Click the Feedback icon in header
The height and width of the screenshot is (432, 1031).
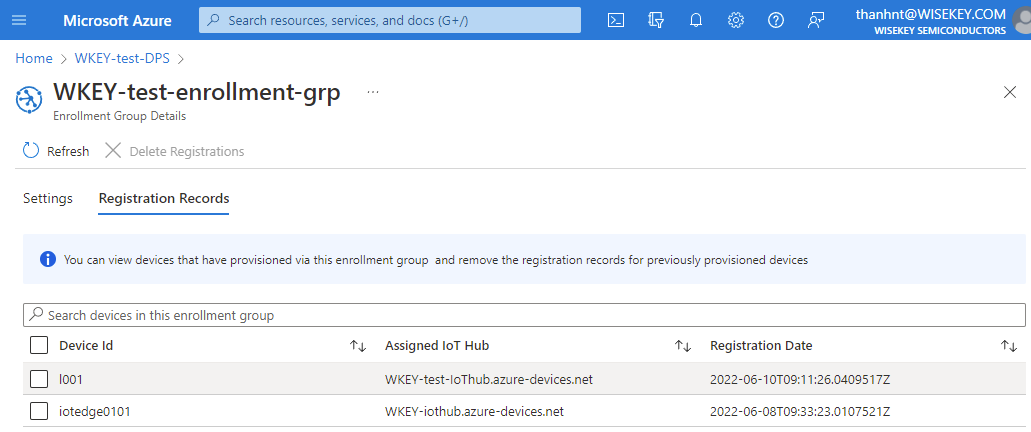[x=816, y=20]
